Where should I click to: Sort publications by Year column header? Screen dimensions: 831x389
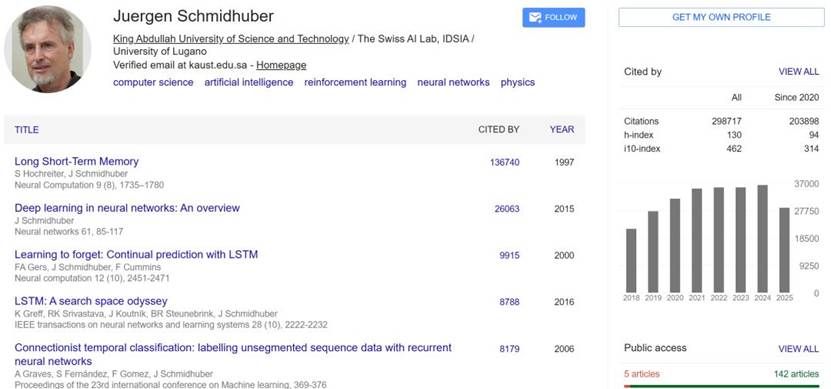pyautogui.click(x=562, y=129)
